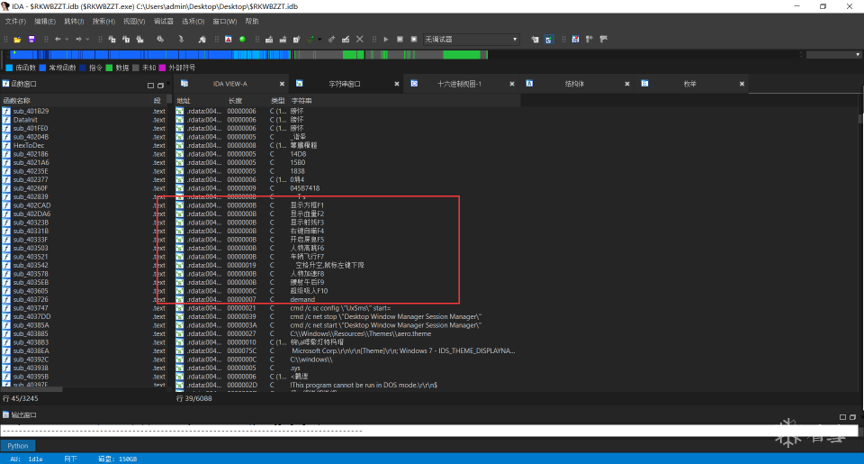Open the 编辑(E) menu
Viewport: 864px width, 464px height.
coord(45,21)
